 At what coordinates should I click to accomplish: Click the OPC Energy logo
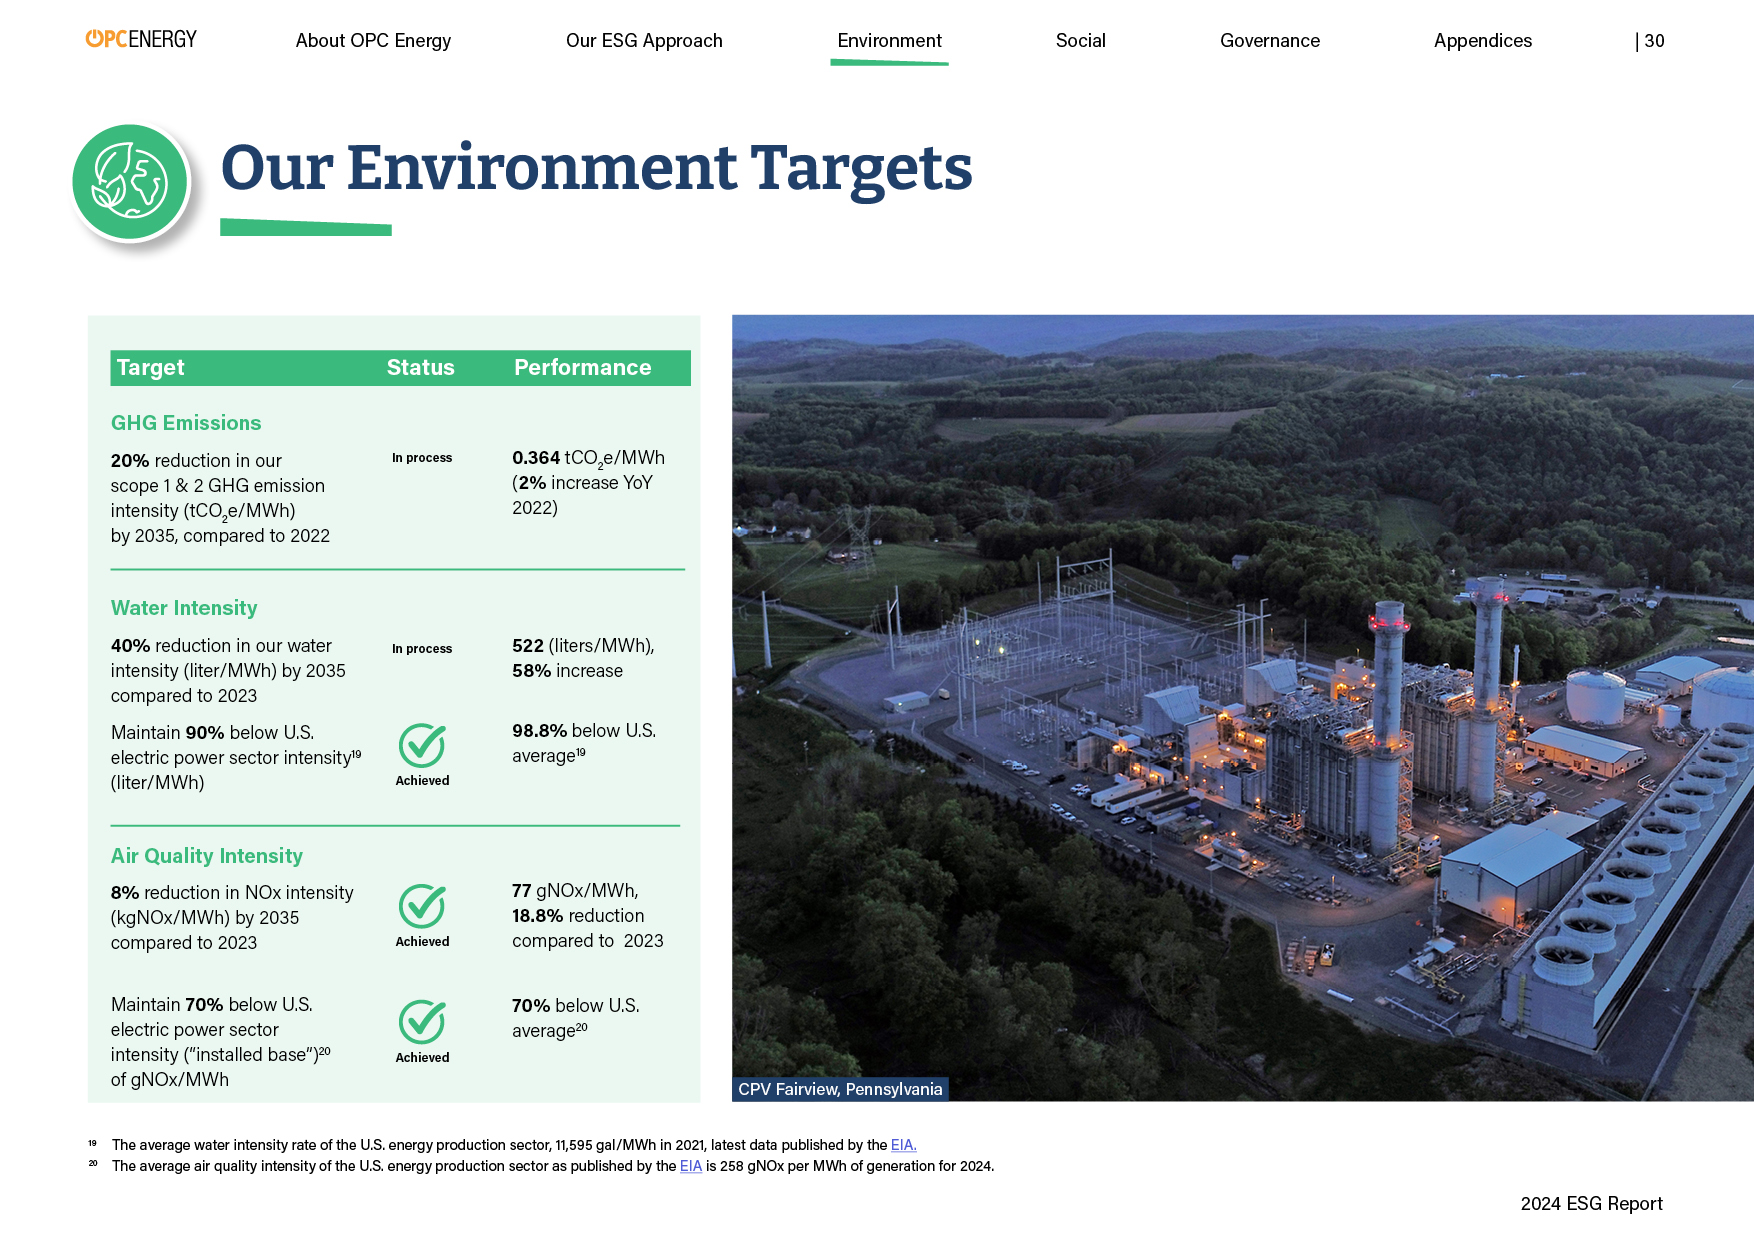[141, 39]
